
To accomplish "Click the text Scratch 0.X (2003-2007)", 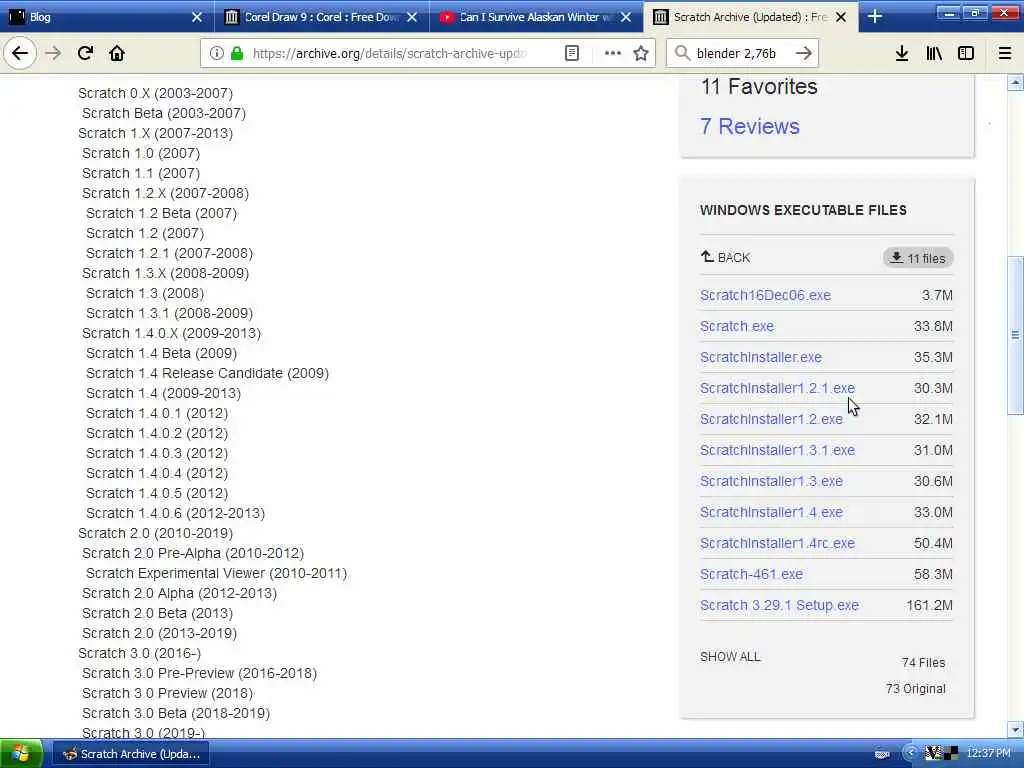I will 155,93.
